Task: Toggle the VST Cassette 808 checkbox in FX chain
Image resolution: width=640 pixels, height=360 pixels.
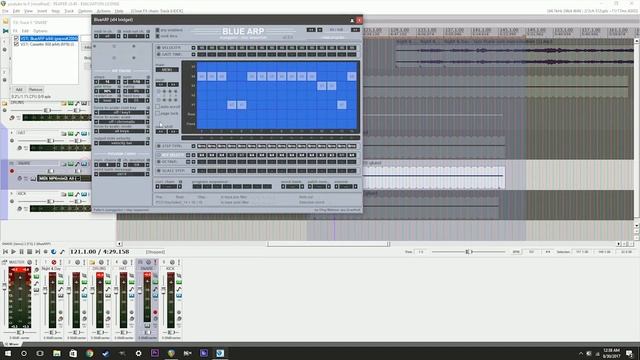Action: (16, 44)
